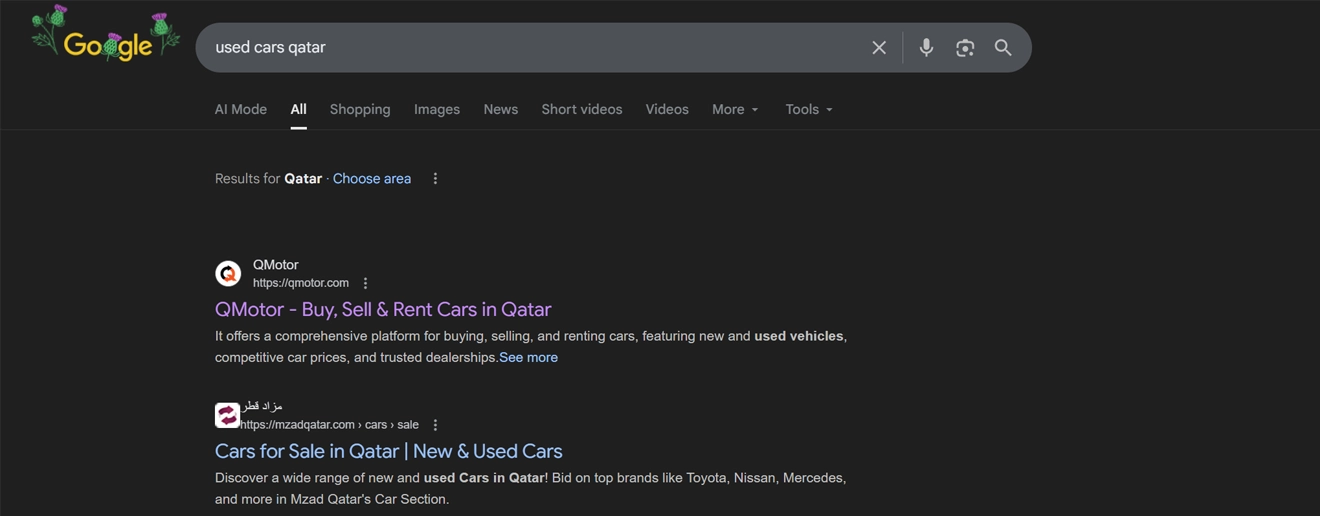Click into the search field with used cars qatar
Viewport: 1320px width, 516px height.
tap(530, 48)
